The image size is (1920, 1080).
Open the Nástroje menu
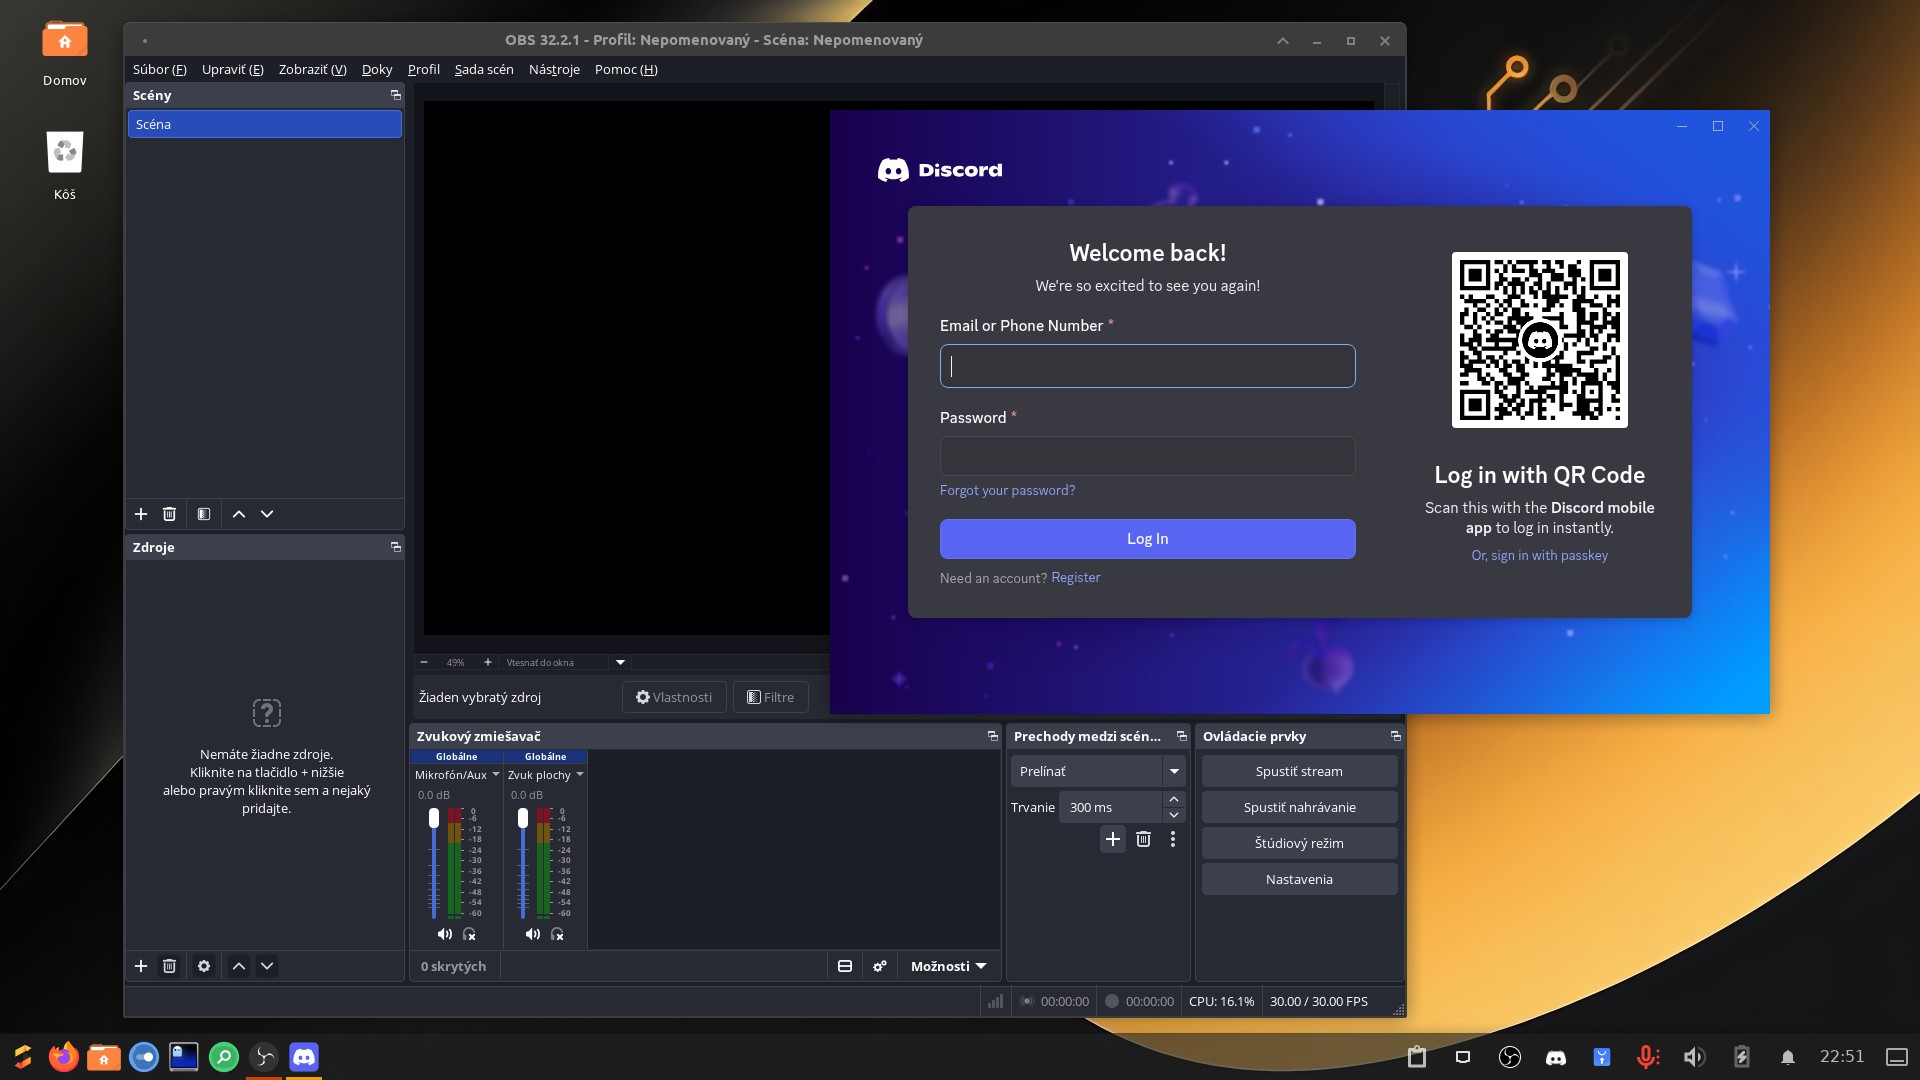(x=554, y=69)
